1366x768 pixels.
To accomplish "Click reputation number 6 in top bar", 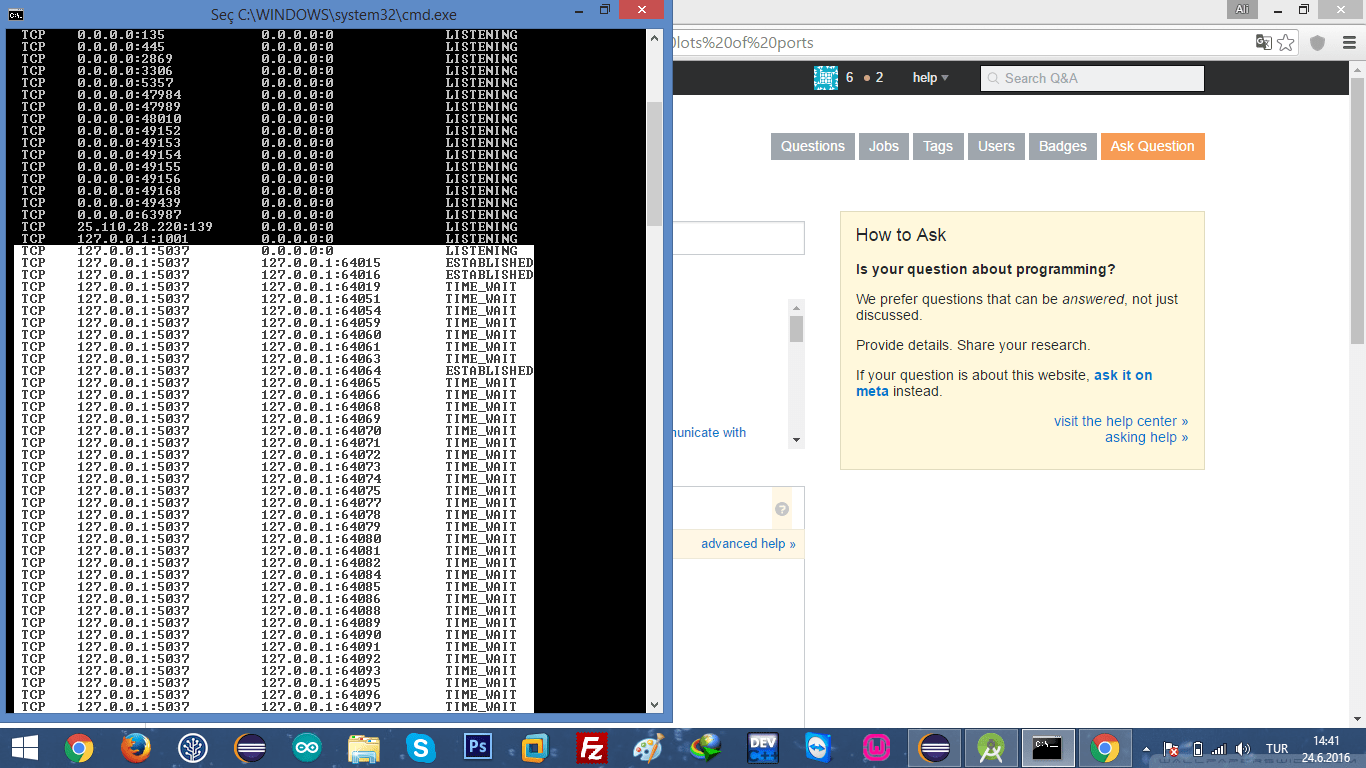I will 850,77.
